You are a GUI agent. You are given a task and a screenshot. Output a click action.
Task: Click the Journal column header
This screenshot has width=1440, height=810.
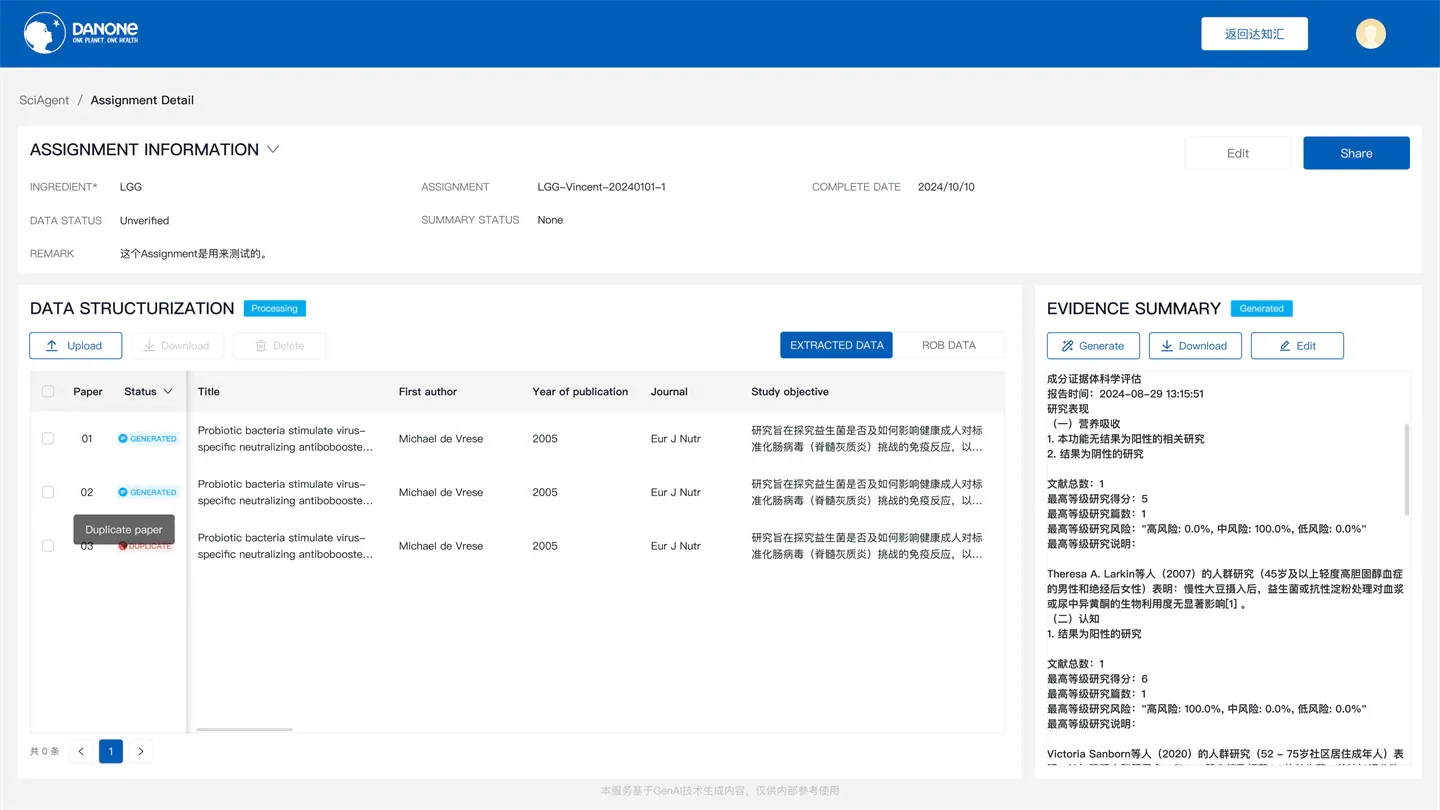669,392
